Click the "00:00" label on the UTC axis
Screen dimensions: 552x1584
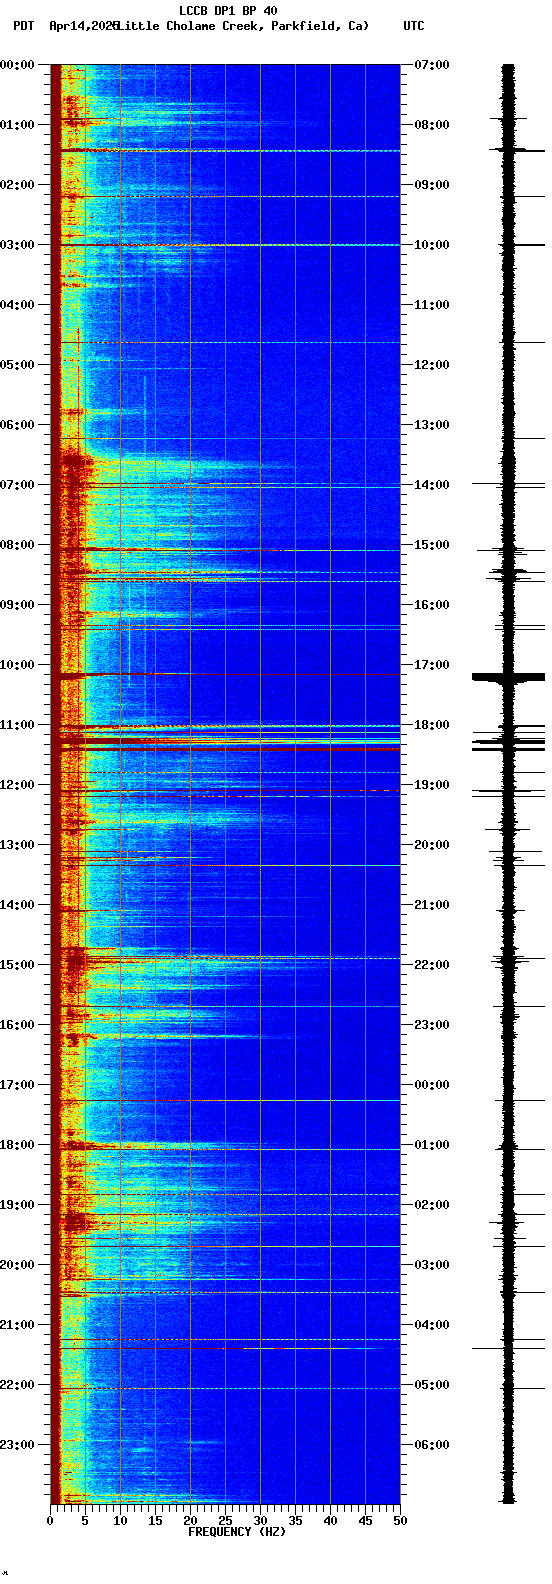(432, 1085)
